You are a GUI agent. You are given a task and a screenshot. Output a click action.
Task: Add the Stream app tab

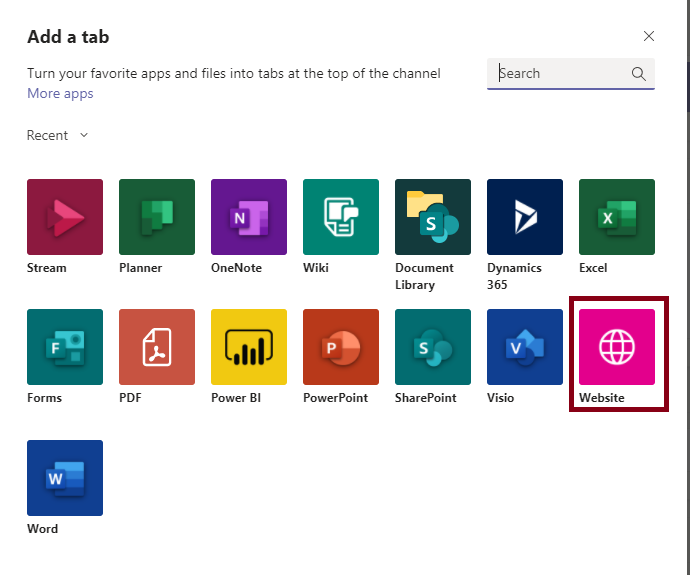(x=65, y=217)
